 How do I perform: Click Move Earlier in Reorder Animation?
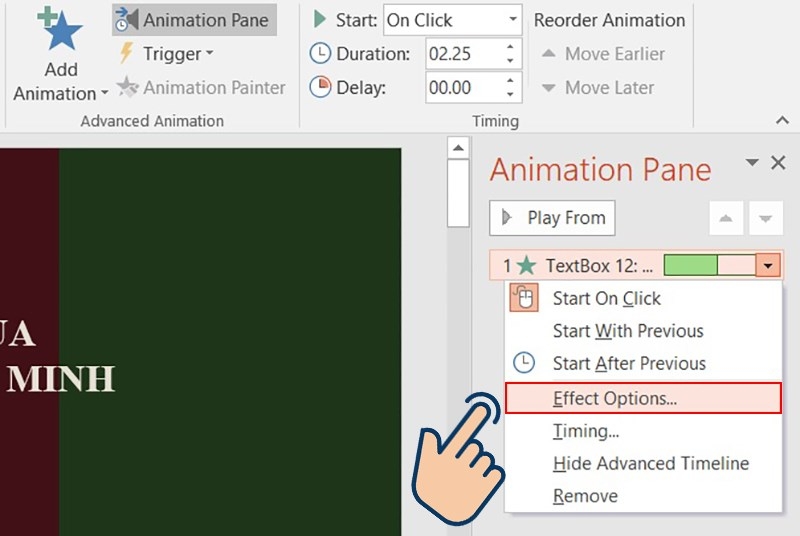pos(603,54)
